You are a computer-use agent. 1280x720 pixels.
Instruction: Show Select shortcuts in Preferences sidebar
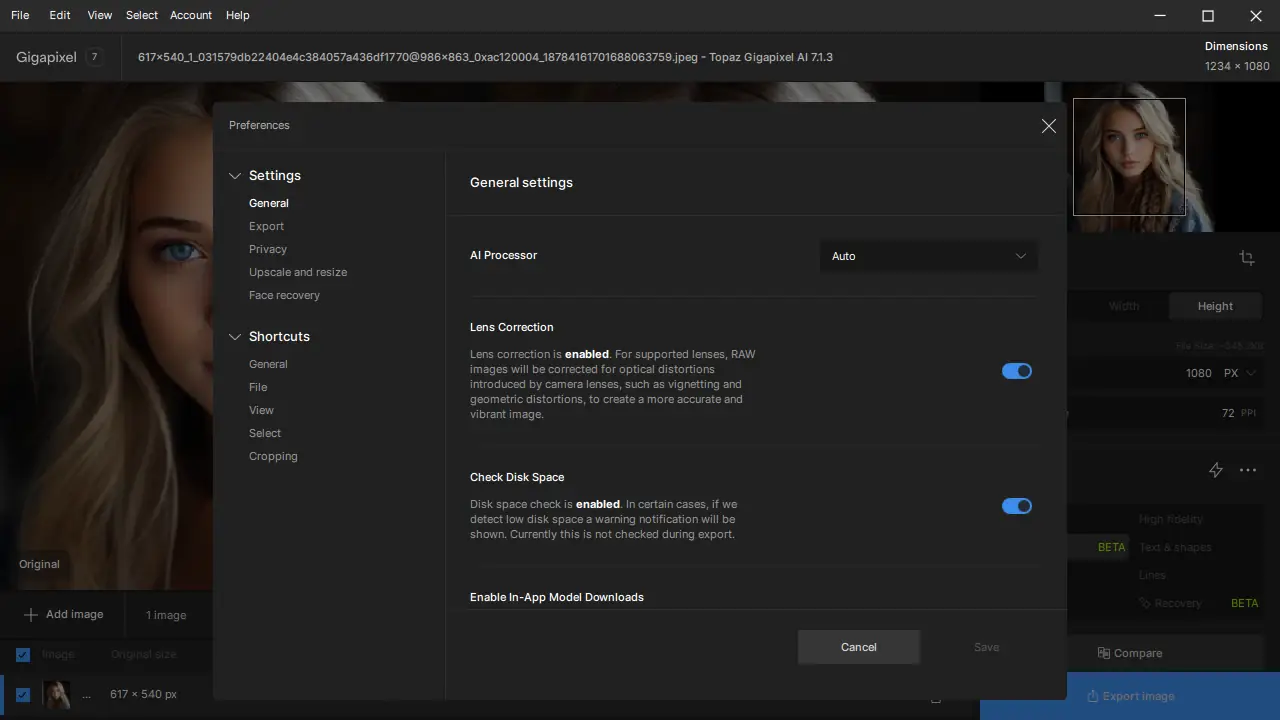[x=265, y=433]
